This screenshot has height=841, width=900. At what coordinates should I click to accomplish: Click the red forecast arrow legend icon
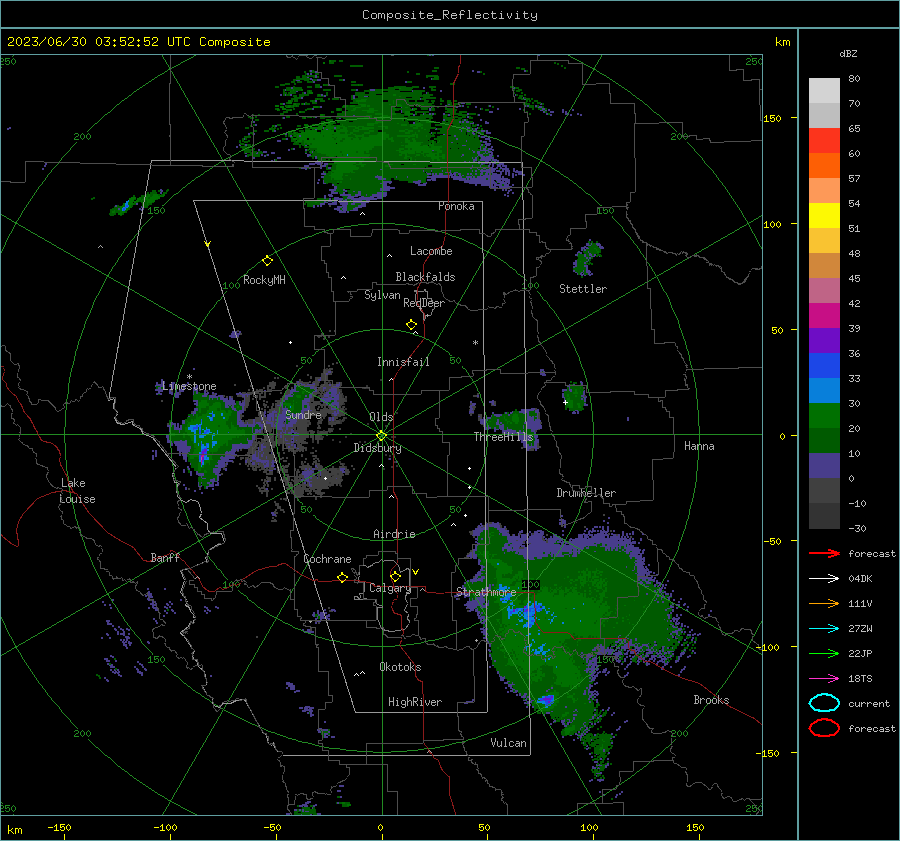coord(824,553)
